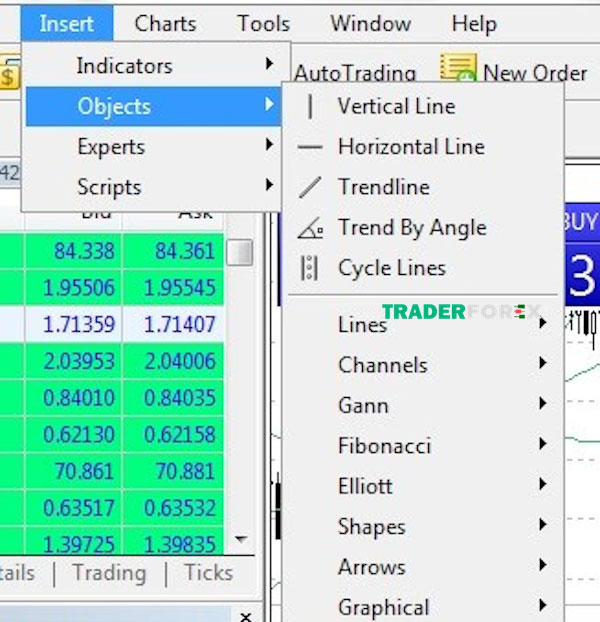Select ask value 0.63532
The height and width of the screenshot is (622, 600).
pos(180,508)
